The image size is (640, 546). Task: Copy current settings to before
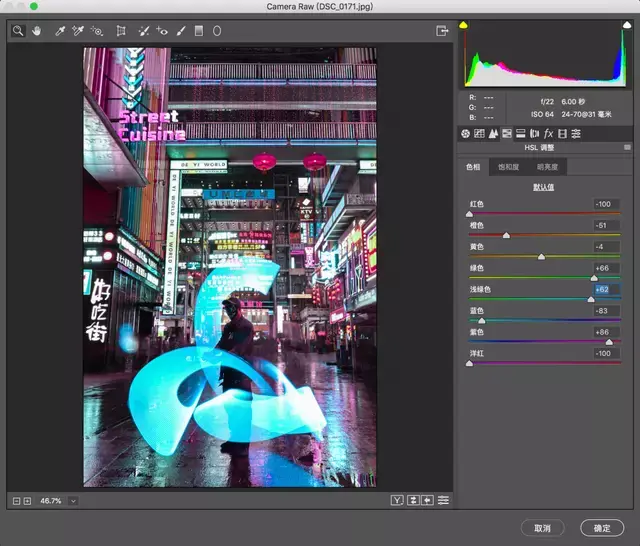pyautogui.click(x=427, y=500)
